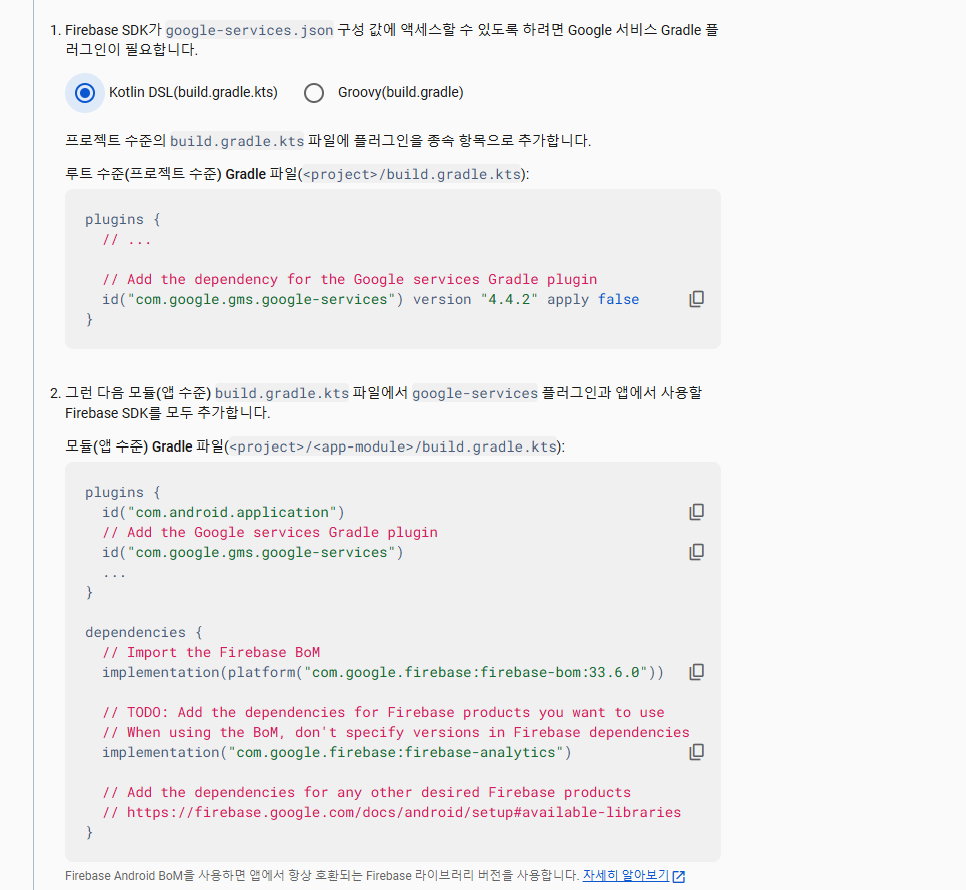Select the Groovy(build.gradle) radio button

click(x=314, y=93)
